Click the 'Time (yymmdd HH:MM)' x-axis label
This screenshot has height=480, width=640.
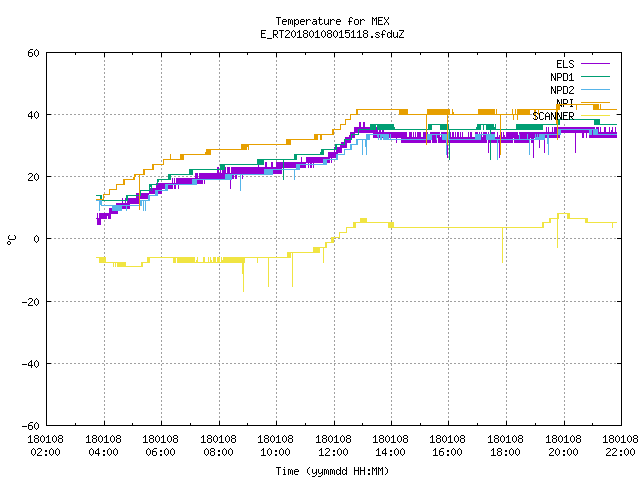[332, 471]
